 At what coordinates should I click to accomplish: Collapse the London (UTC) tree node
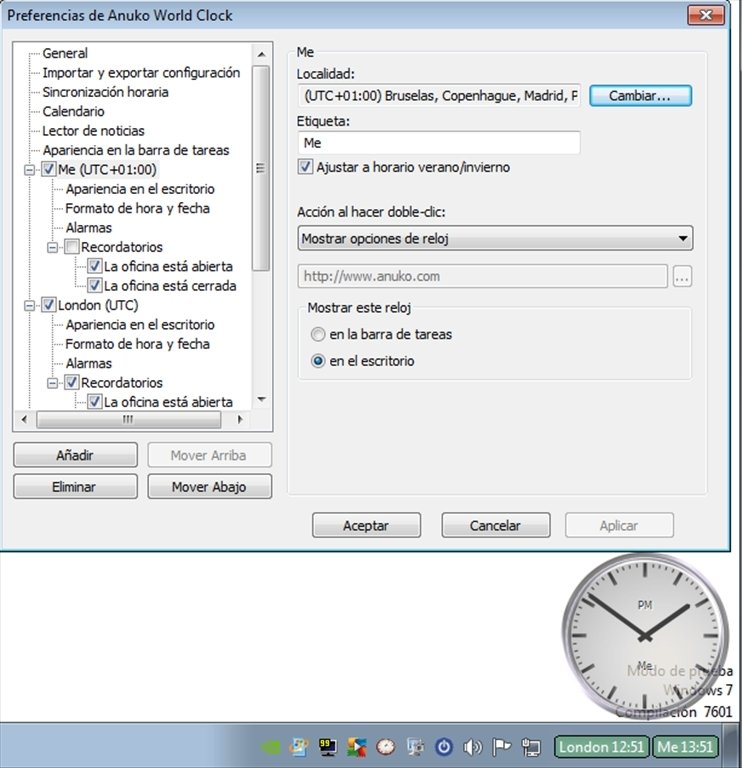(30, 306)
